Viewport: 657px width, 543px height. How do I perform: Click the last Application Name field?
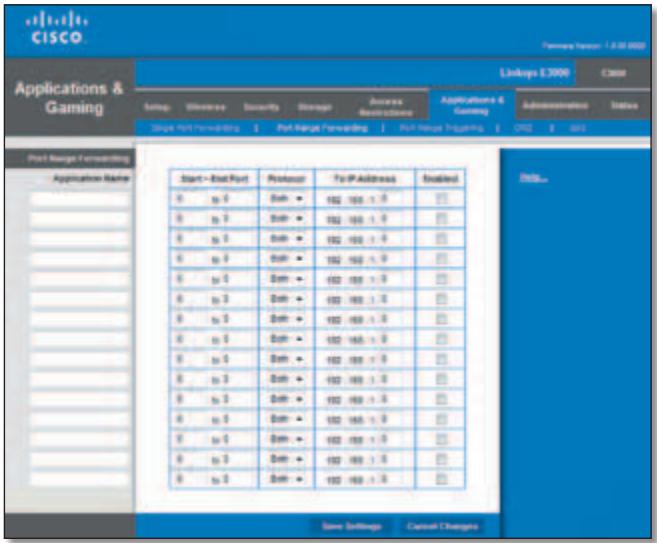pos(79,479)
